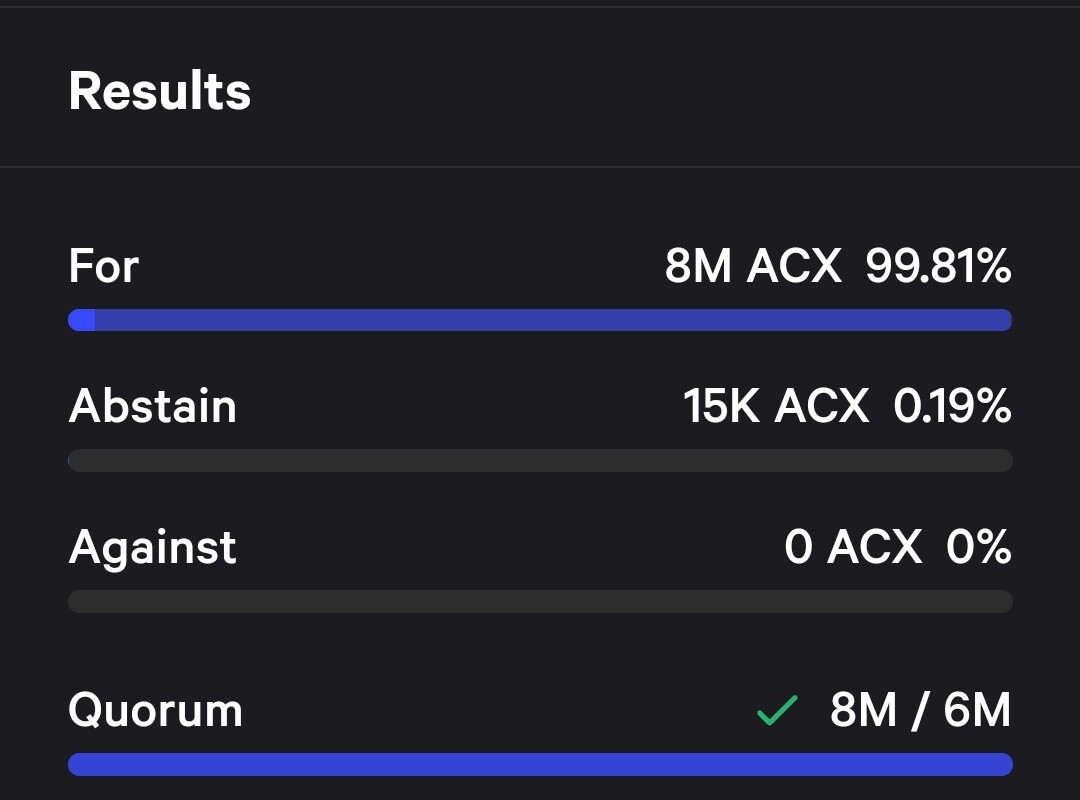The width and height of the screenshot is (1080, 800).
Task: Click the Abstain vote label
Action: tap(152, 406)
